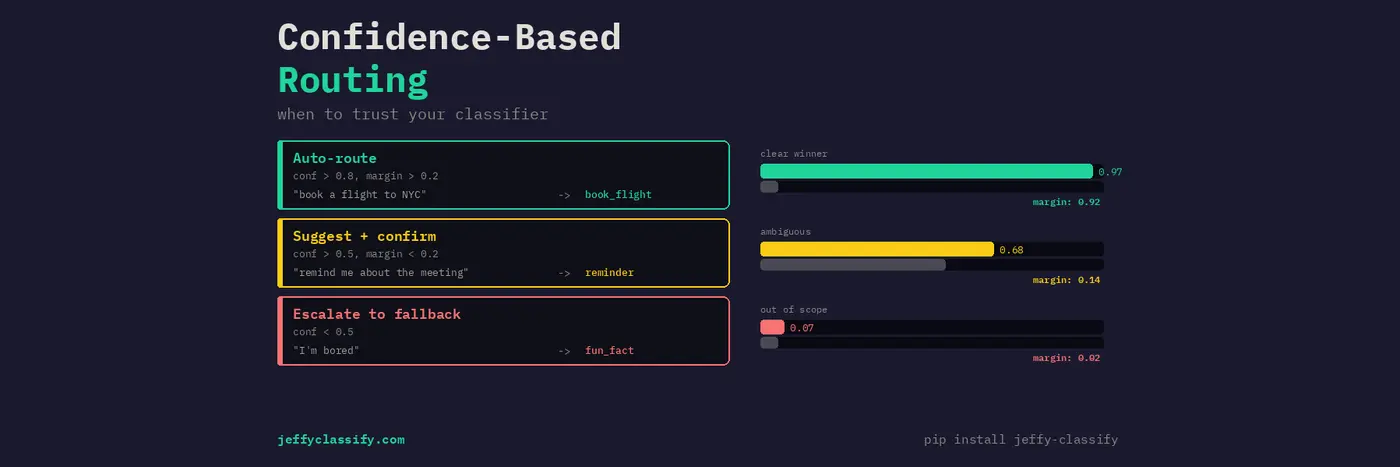Click the "I'm bored" example
The height and width of the screenshot is (467, 1400).
[326, 350]
